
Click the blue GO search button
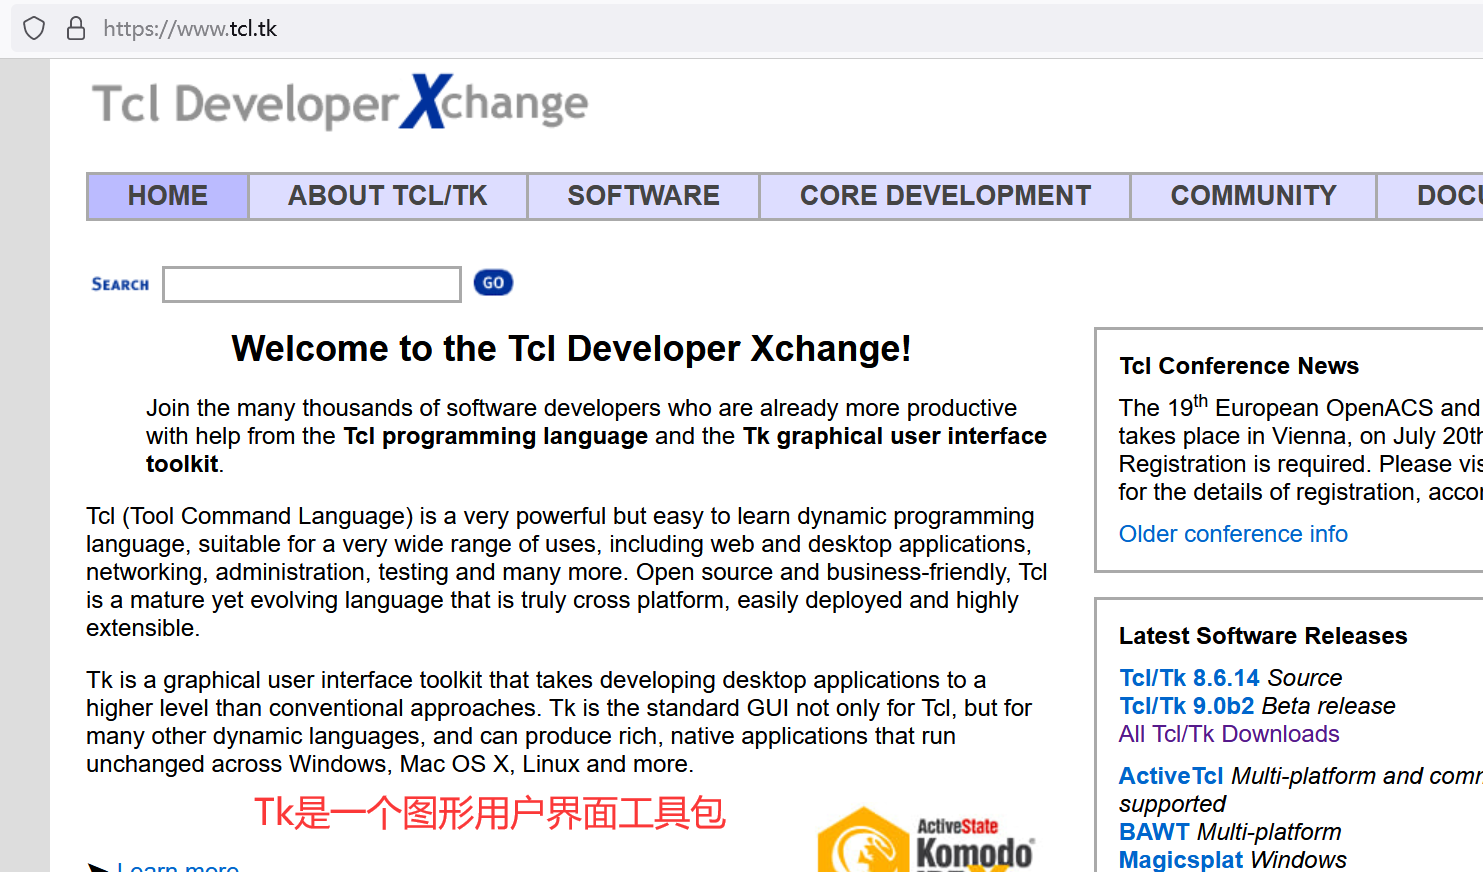pyautogui.click(x=493, y=283)
